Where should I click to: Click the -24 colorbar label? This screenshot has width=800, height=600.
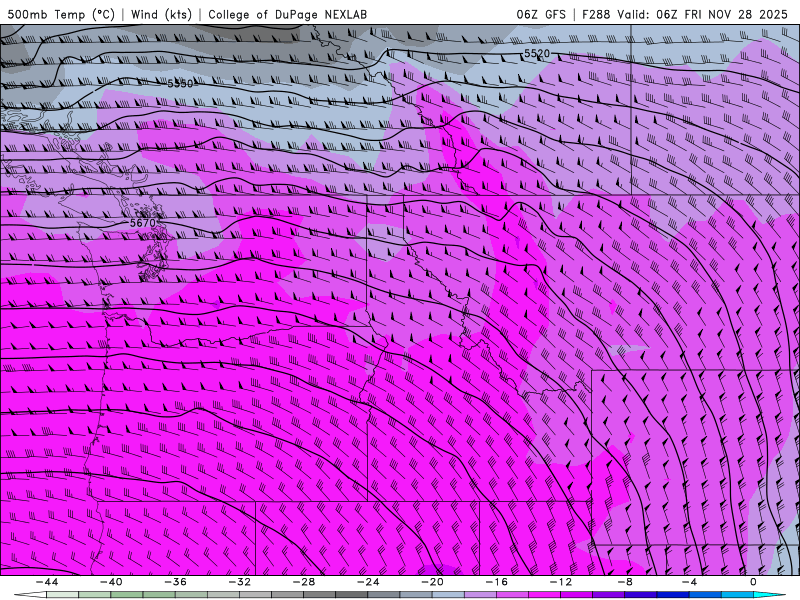click(x=368, y=582)
